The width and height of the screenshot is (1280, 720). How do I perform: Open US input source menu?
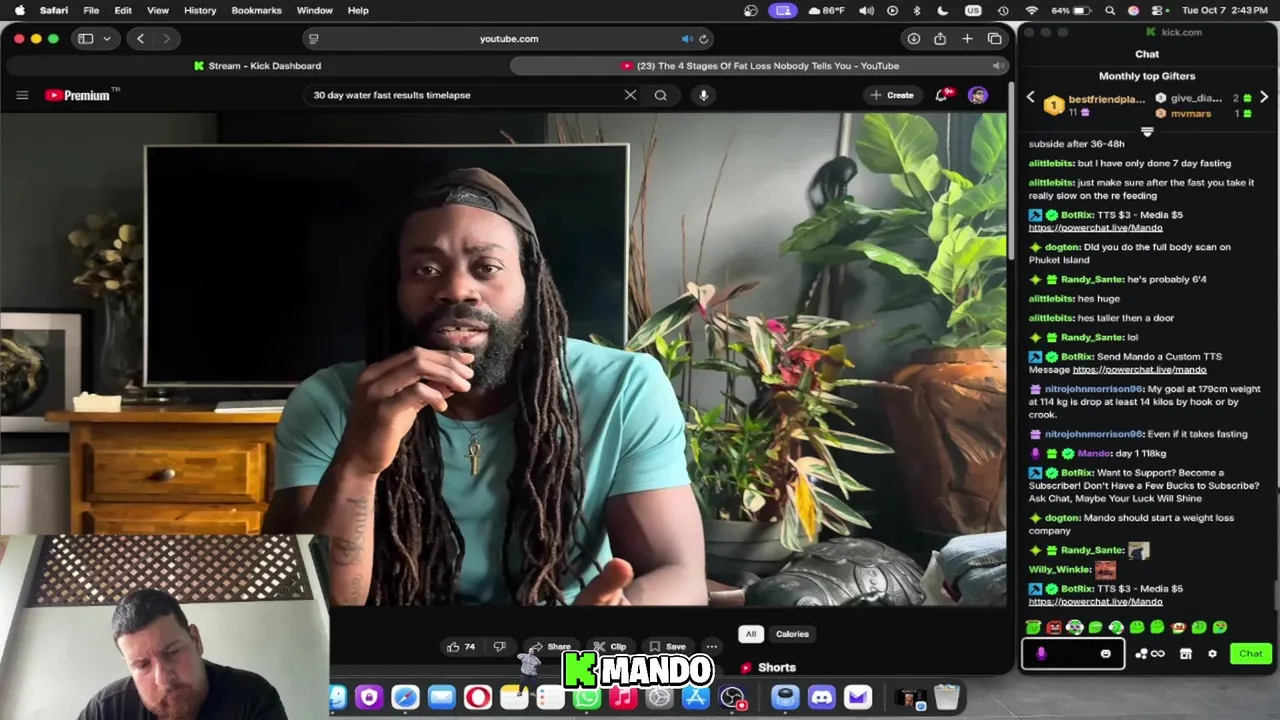[x=973, y=10]
